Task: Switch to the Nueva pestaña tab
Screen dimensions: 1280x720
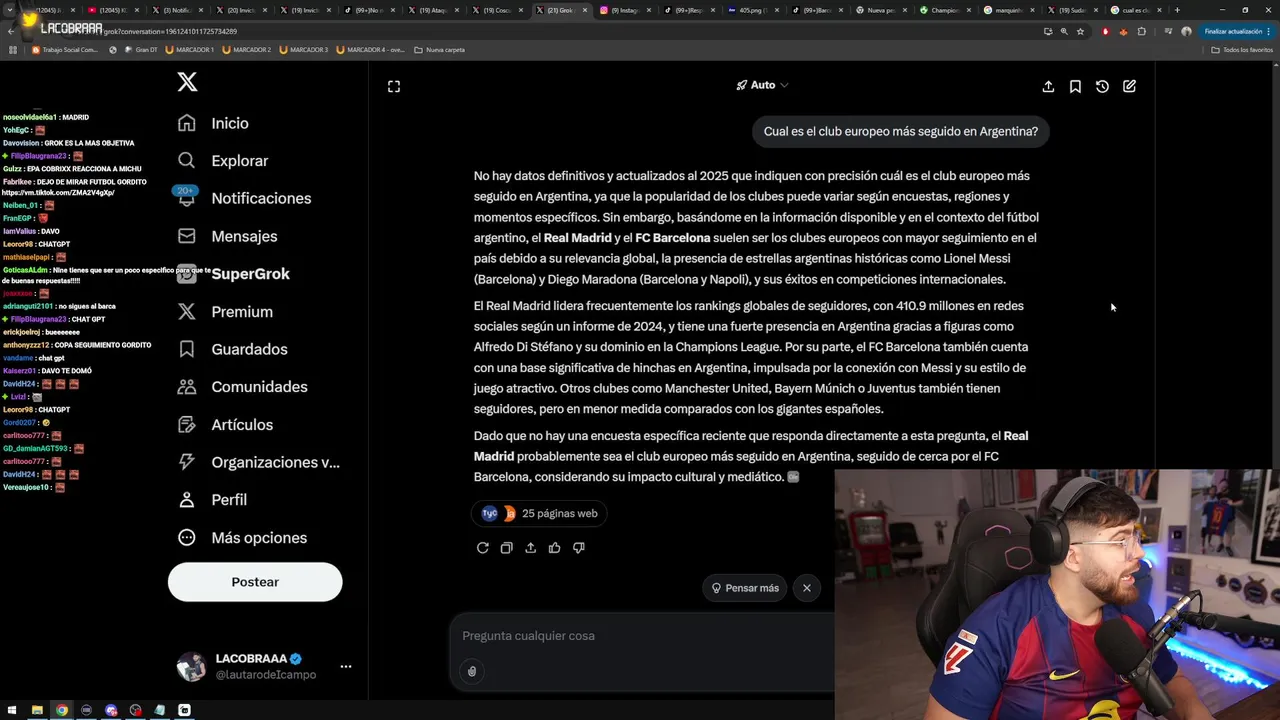Action: (881, 10)
